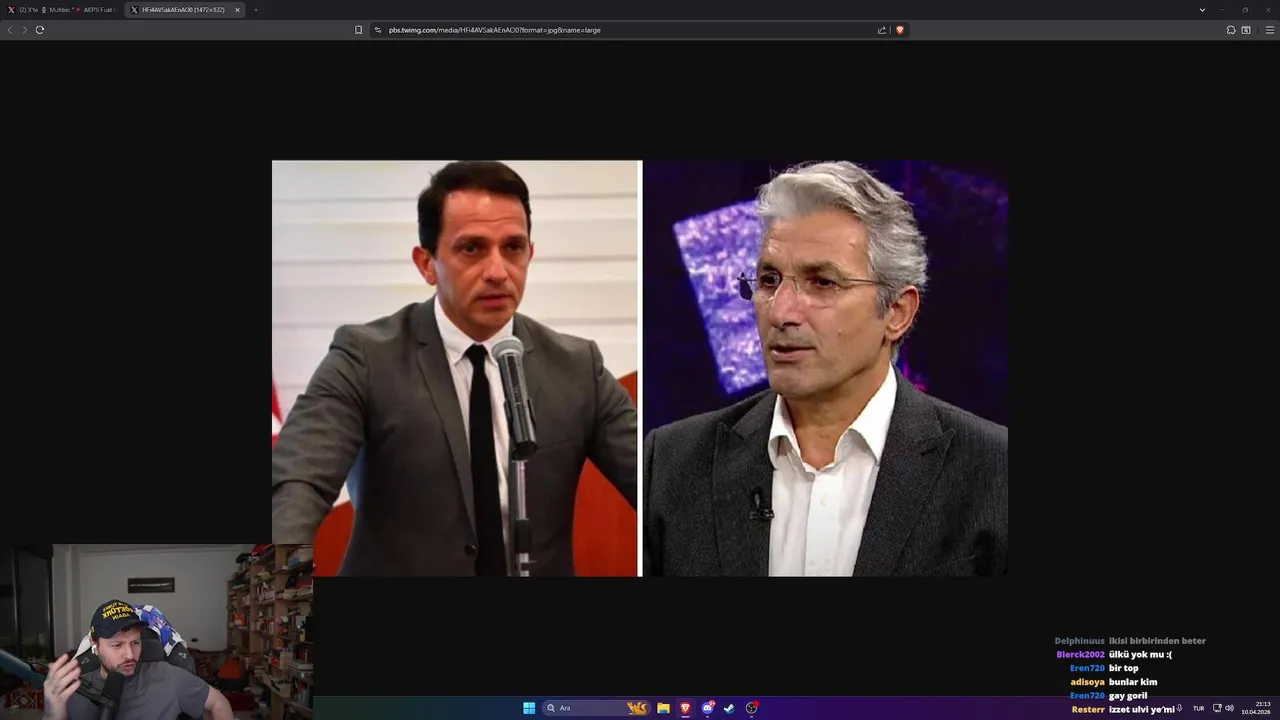Click chat message 'ikisi birbirinden beter'
The width and height of the screenshot is (1280, 720).
pos(1157,641)
